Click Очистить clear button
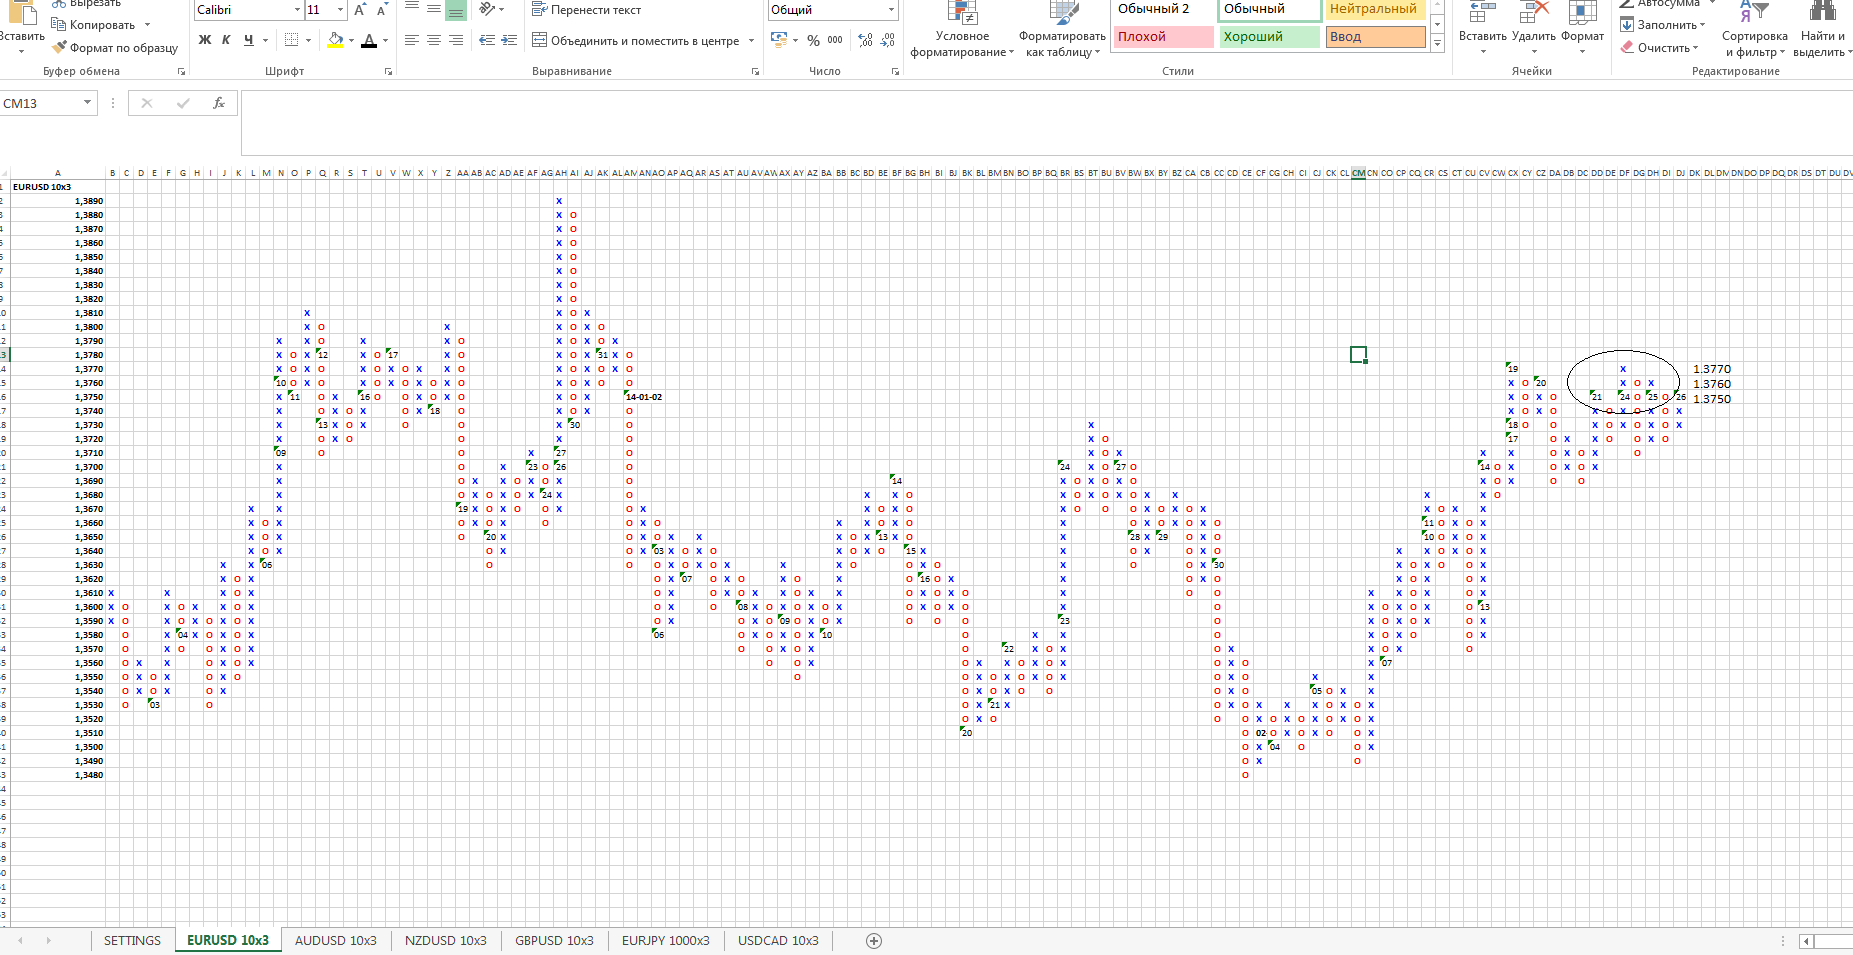The height and width of the screenshot is (955, 1853). pos(1660,47)
